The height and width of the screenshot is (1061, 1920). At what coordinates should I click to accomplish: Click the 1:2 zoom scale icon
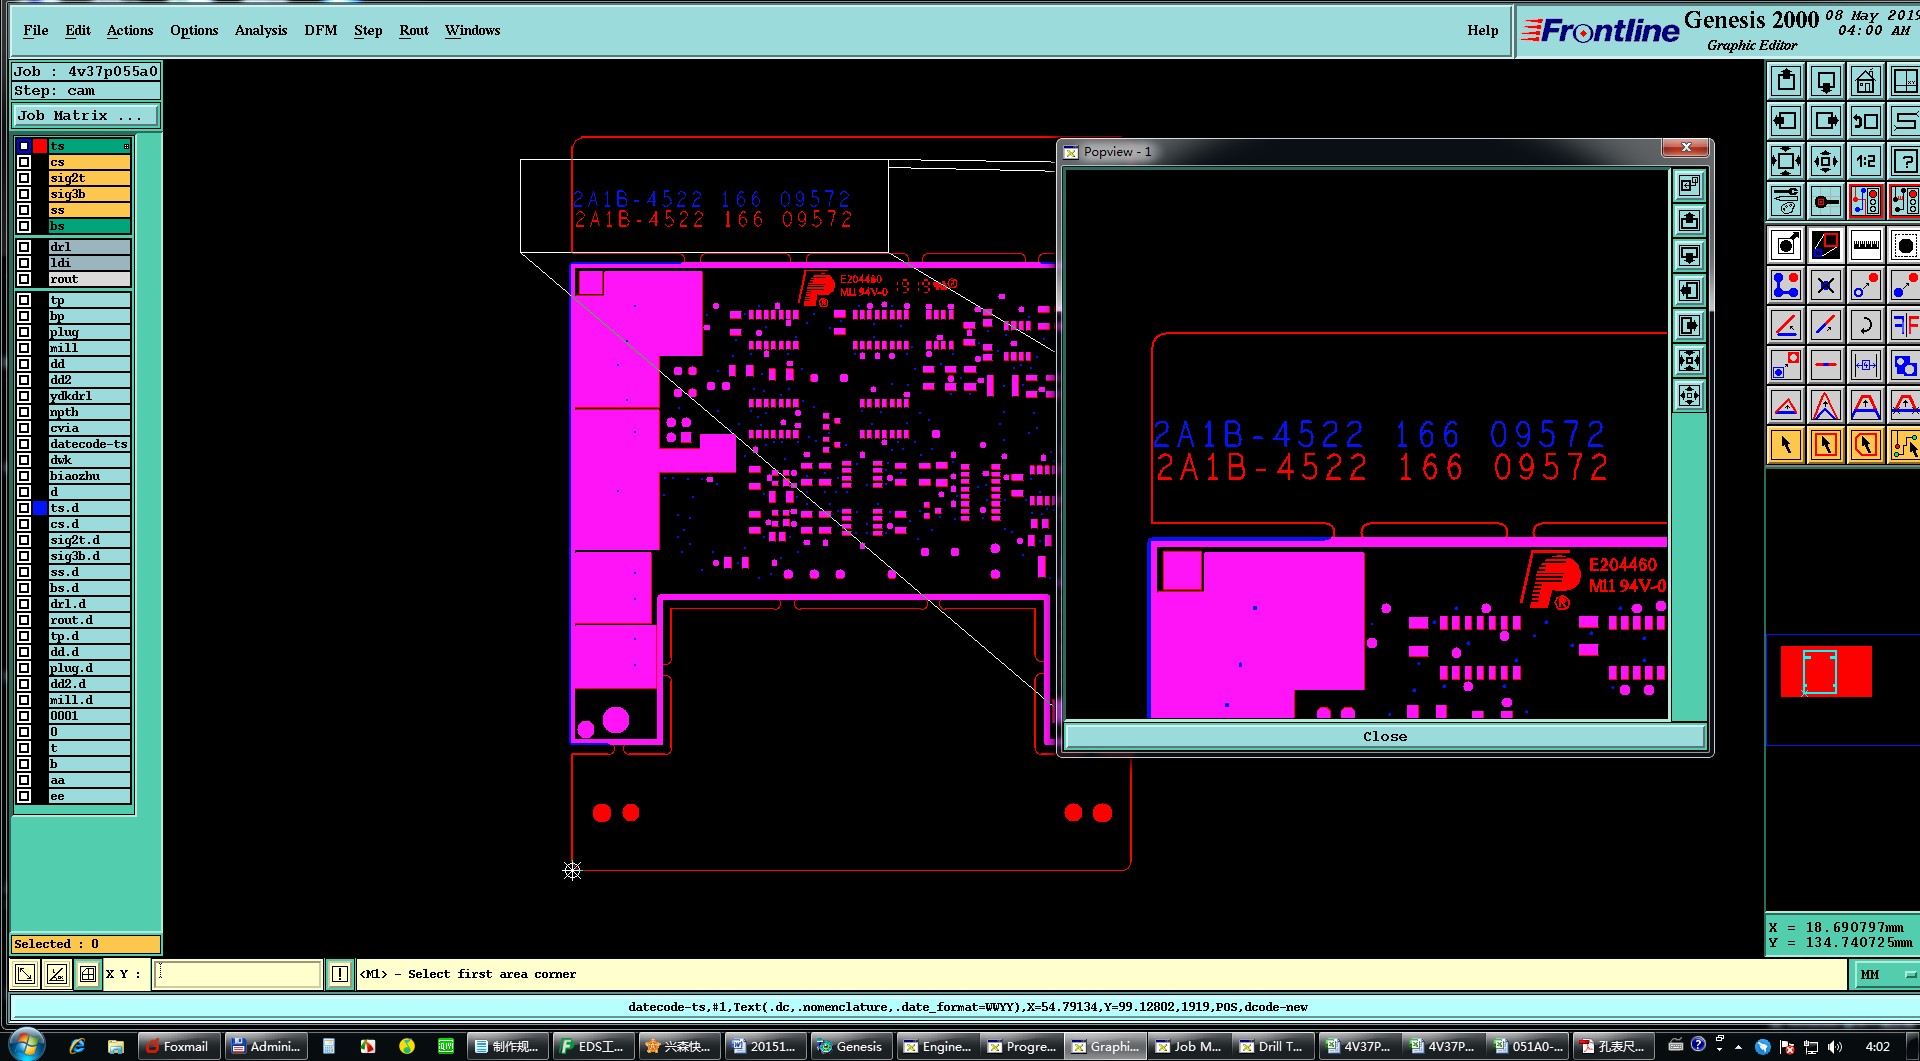(x=1865, y=161)
